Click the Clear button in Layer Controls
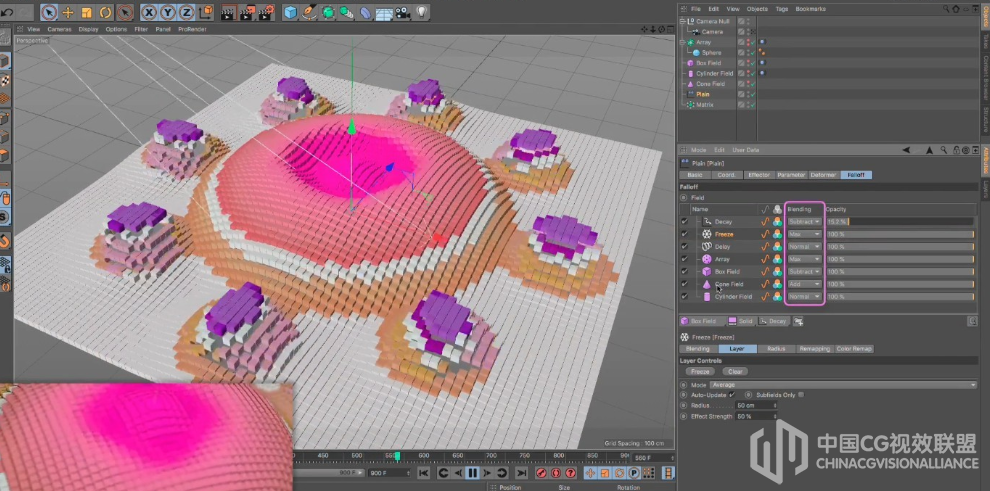990x491 pixels. point(735,372)
